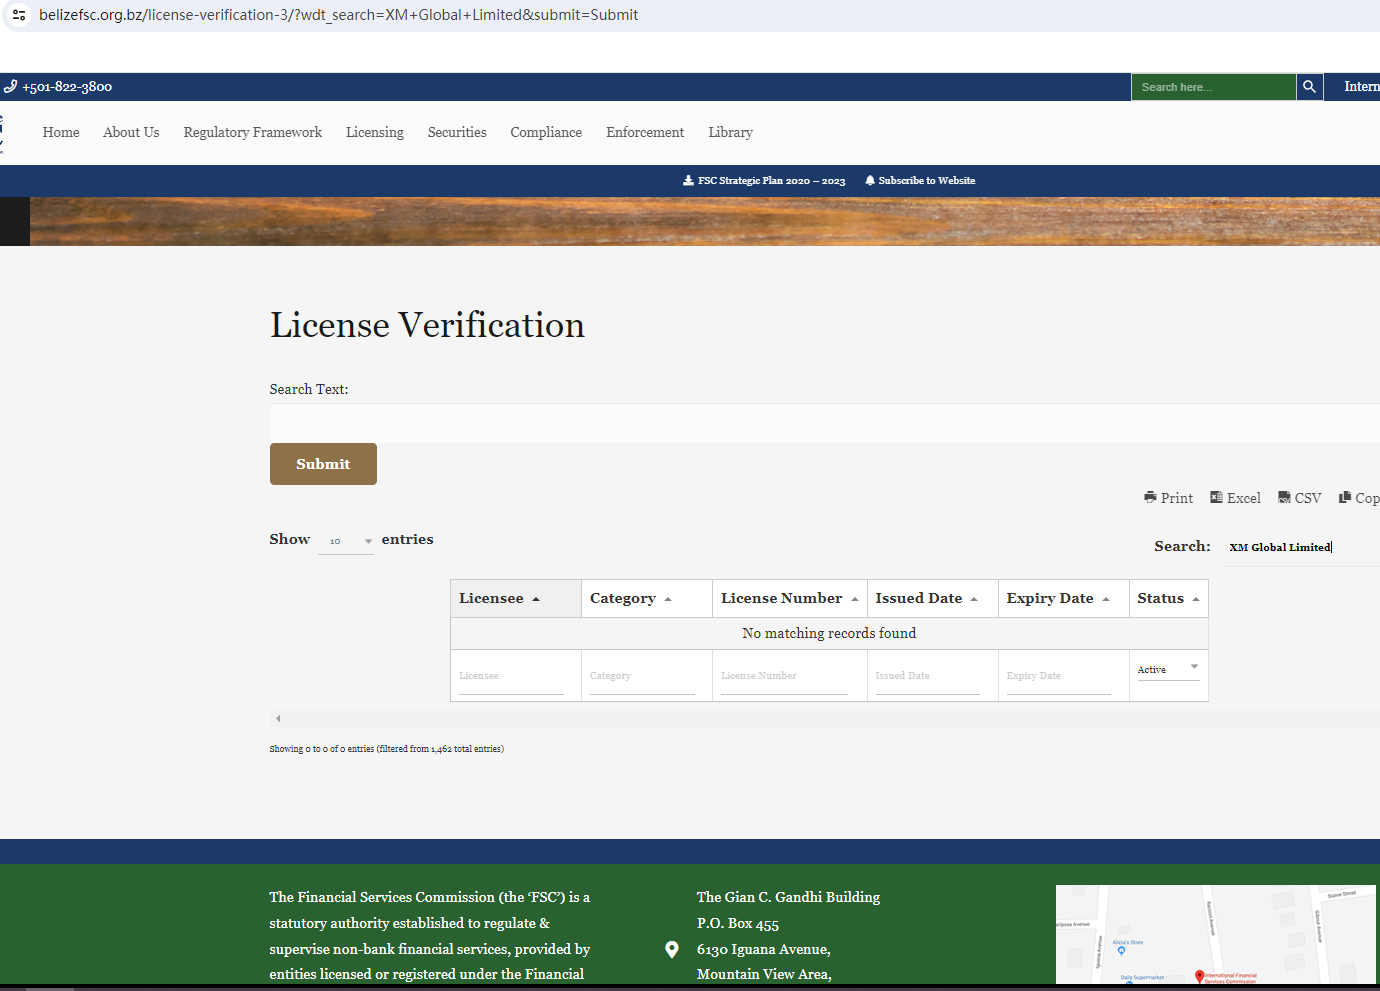Click the magnifier search icon in header
The width and height of the screenshot is (1380, 991).
(1309, 87)
